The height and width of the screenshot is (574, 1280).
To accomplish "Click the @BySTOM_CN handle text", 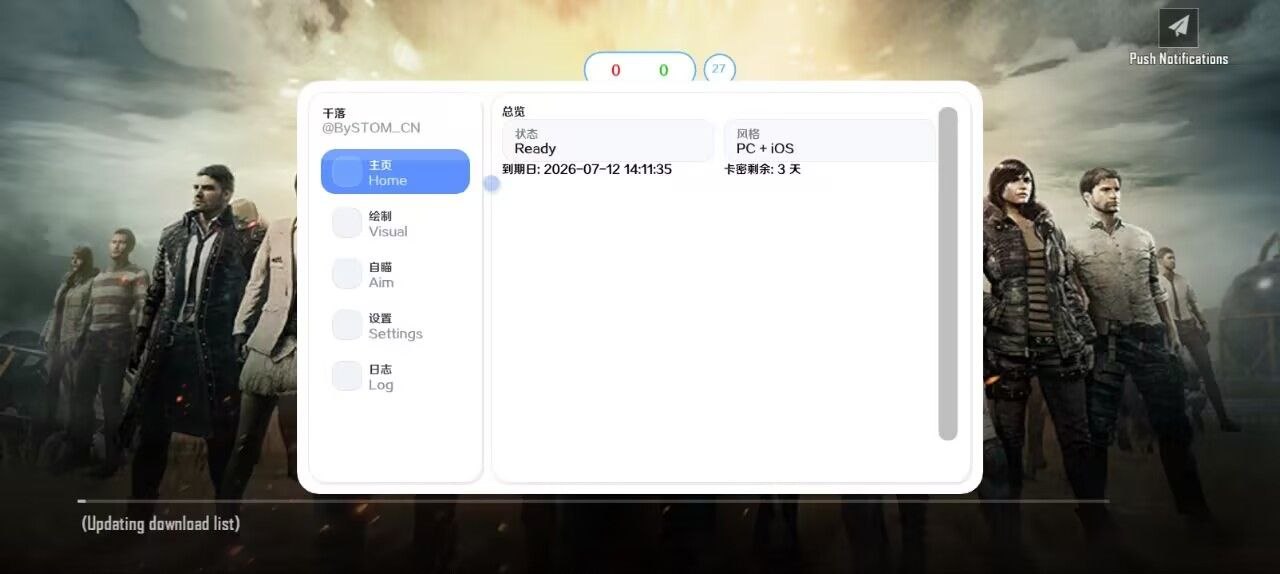I will tap(371, 128).
